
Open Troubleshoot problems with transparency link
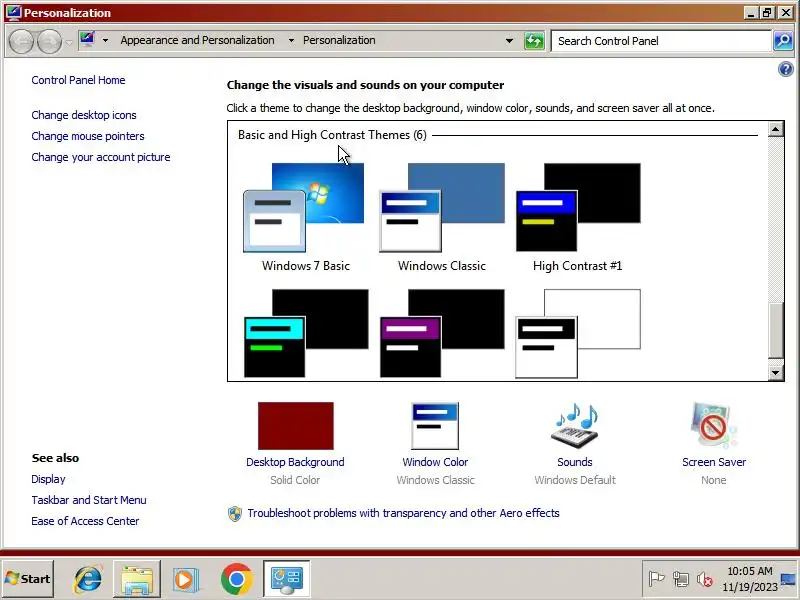[x=403, y=513]
